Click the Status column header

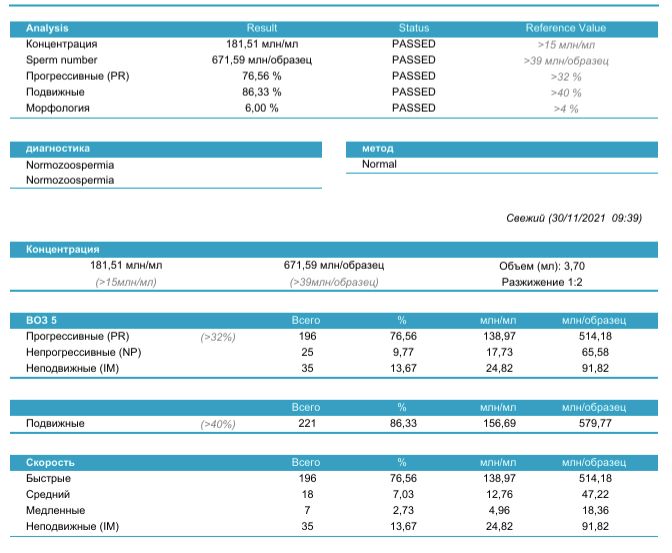[x=413, y=28]
